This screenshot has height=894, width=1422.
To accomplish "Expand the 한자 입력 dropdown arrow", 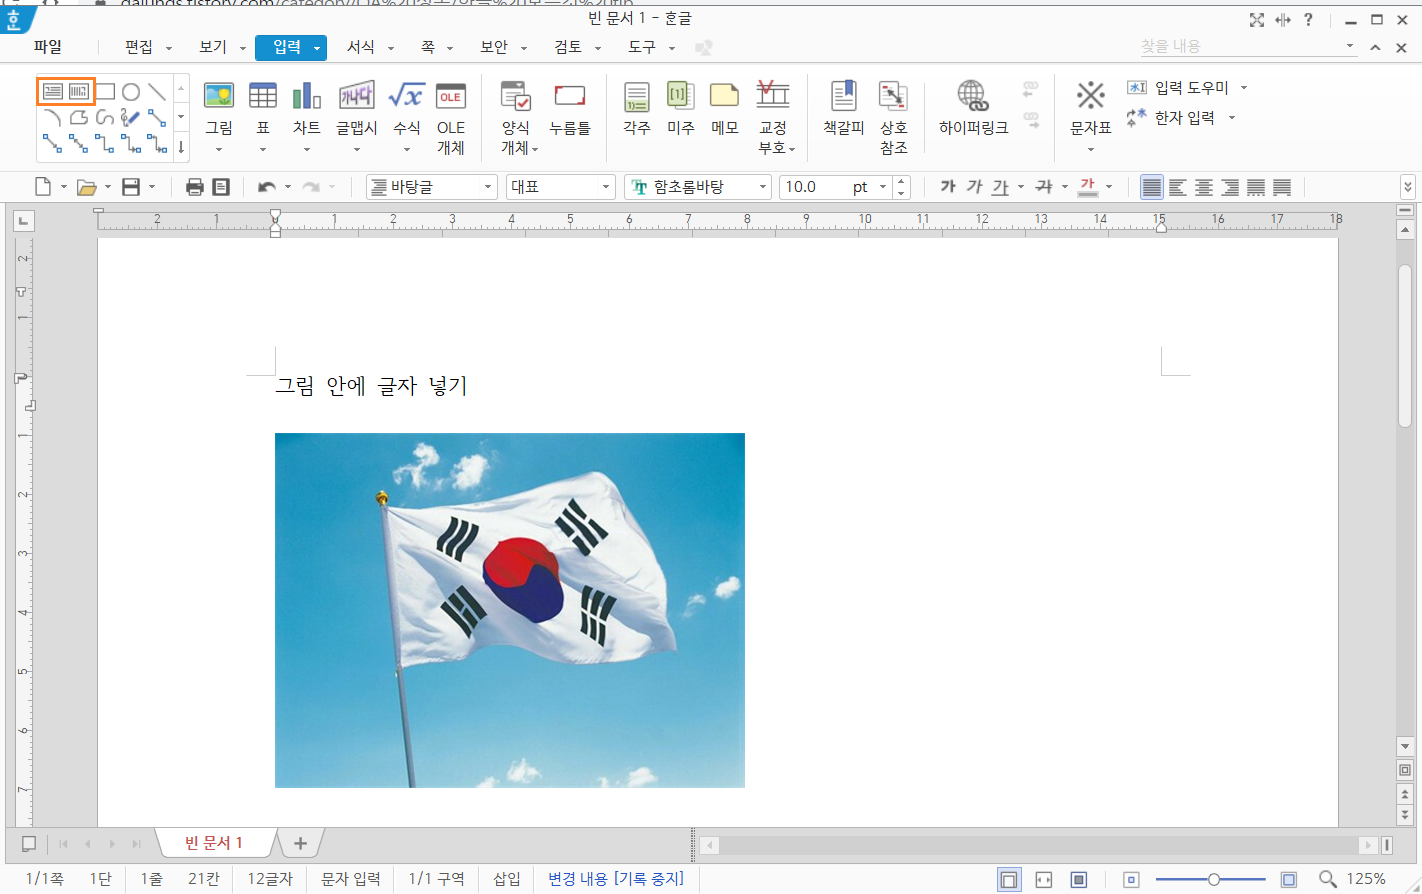I will tap(1232, 118).
